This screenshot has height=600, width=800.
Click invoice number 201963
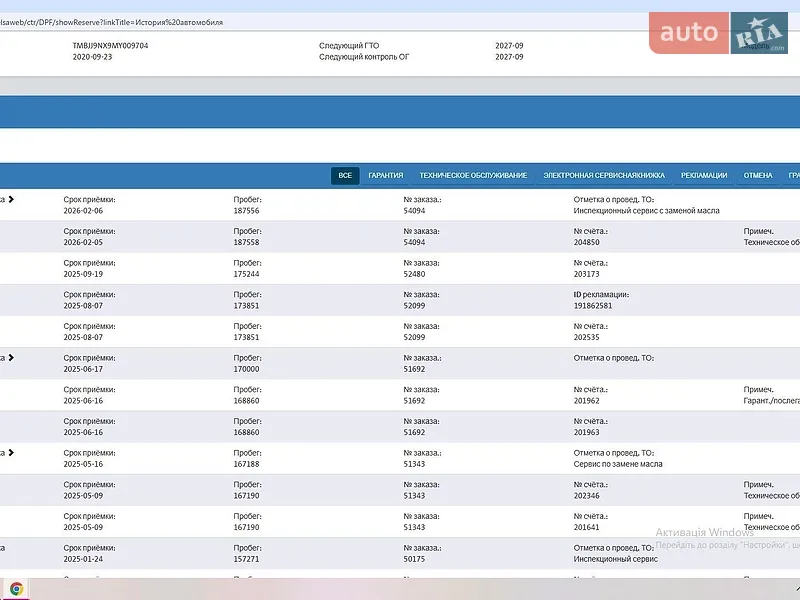click(x=586, y=432)
